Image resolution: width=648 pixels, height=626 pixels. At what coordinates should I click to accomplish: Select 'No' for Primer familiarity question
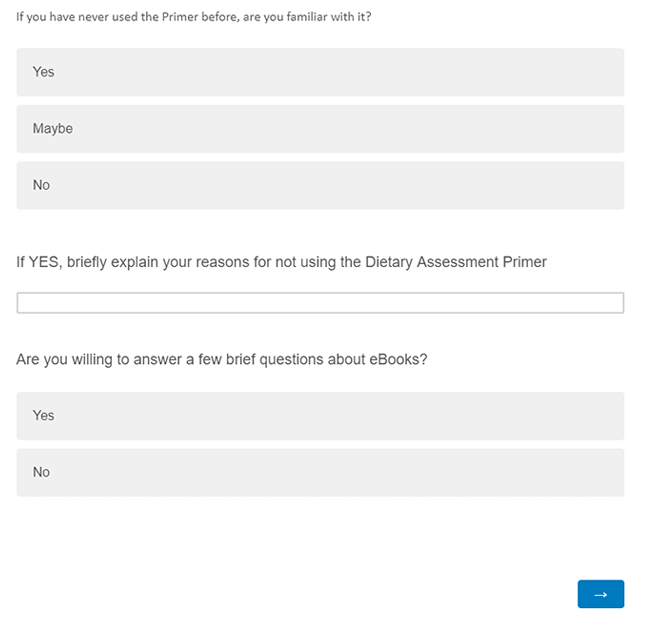(x=320, y=185)
